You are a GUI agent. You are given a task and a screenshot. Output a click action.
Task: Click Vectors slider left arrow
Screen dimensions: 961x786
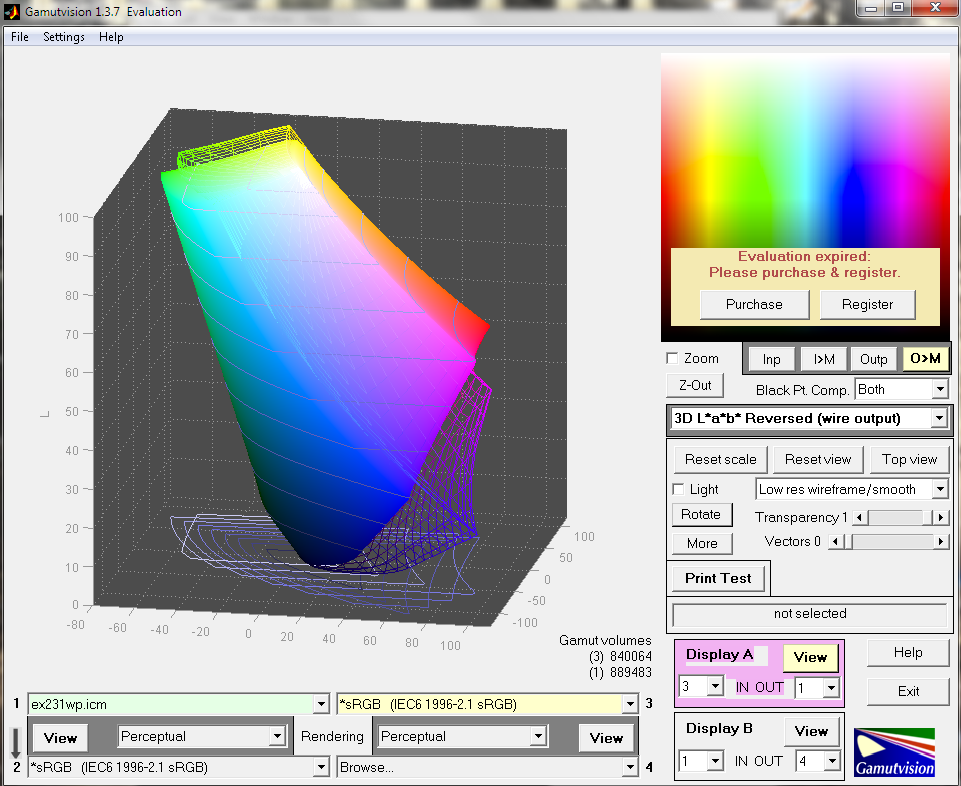coord(834,541)
